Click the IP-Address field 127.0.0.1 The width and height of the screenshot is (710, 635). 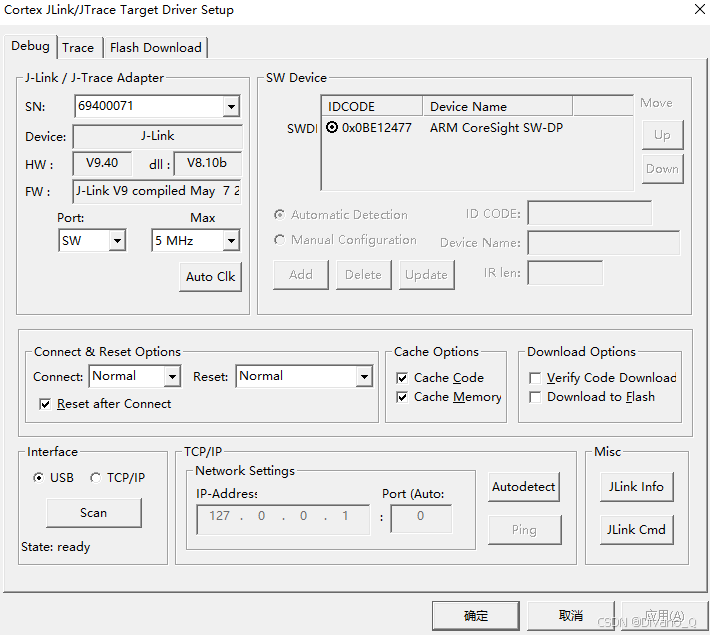[x=283, y=519]
